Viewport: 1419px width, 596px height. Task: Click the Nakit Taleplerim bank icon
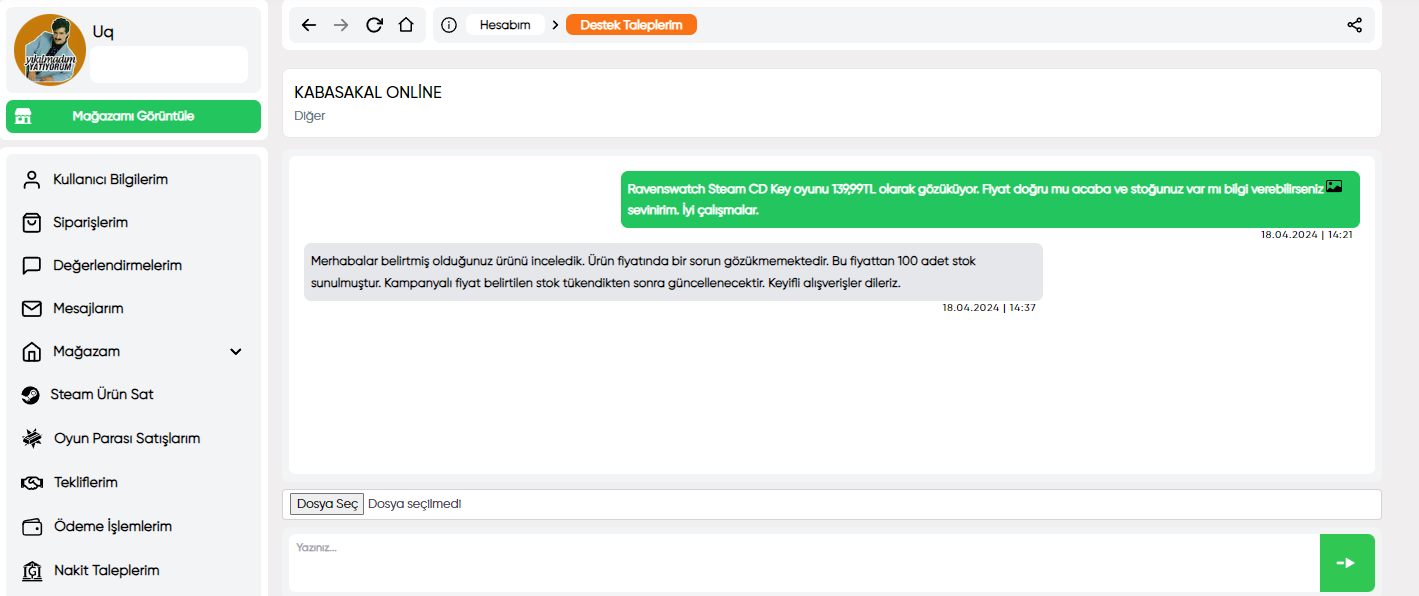pyautogui.click(x=32, y=571)
